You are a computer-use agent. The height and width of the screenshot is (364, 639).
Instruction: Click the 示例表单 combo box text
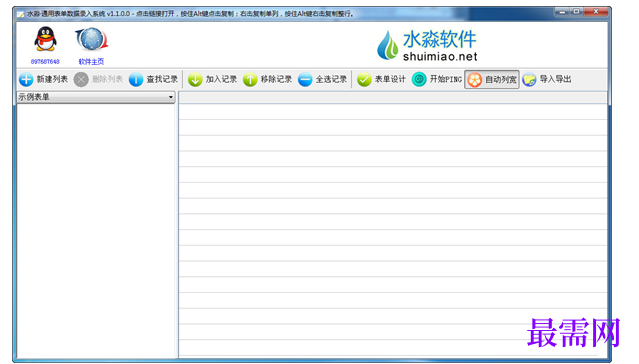tap(34, 97)
